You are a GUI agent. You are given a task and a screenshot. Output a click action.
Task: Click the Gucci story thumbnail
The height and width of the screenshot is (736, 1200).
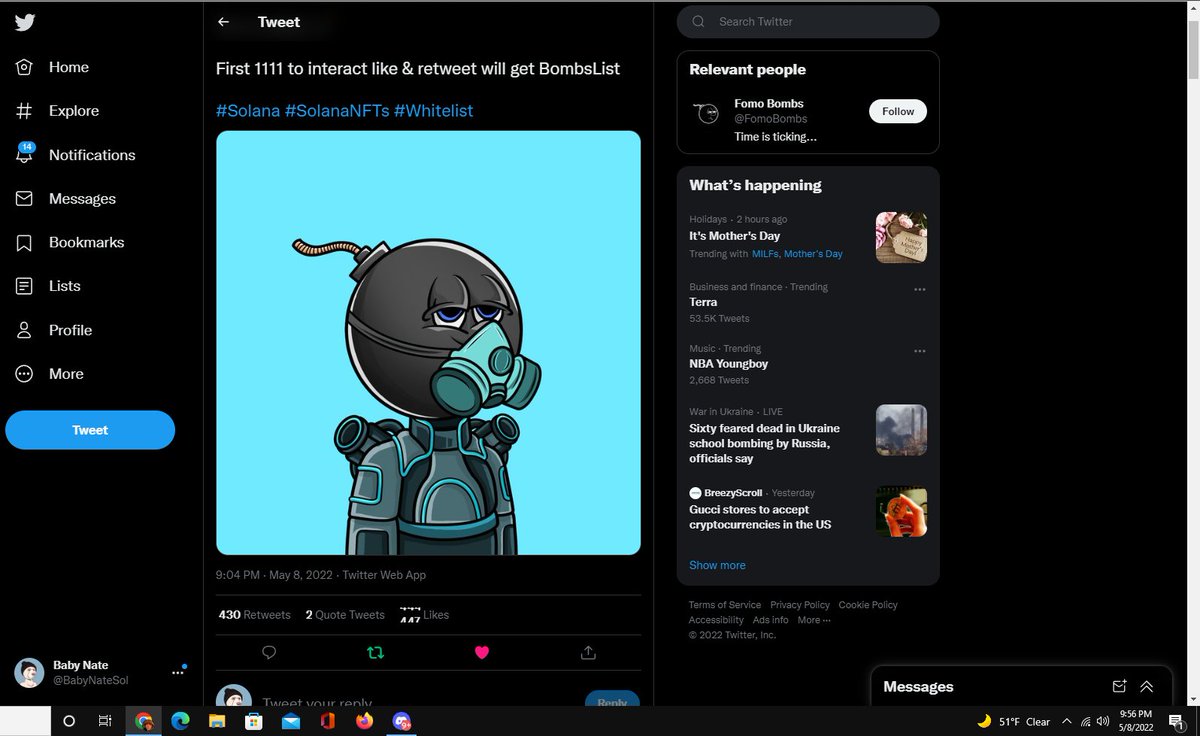click(901, 512)
